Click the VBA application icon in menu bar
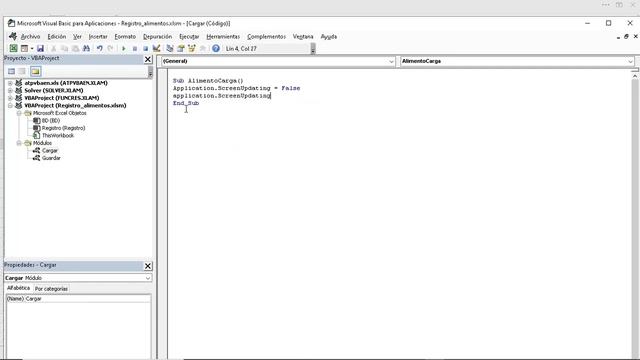 (x=13, y=37)
